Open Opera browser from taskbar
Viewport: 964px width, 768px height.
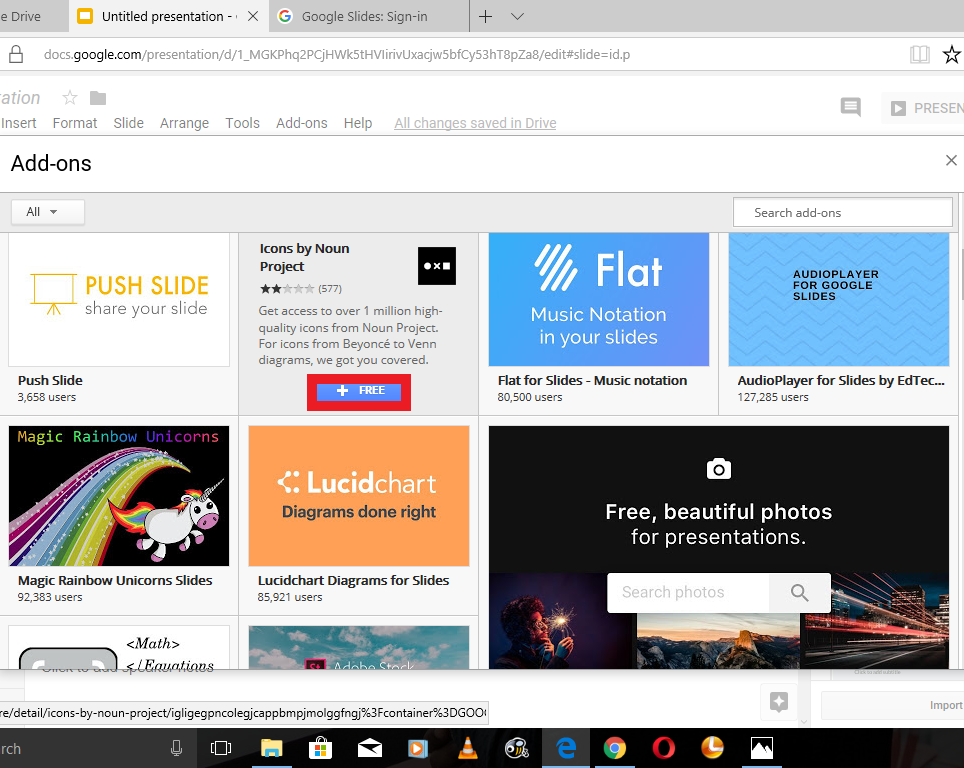(663, 748)
